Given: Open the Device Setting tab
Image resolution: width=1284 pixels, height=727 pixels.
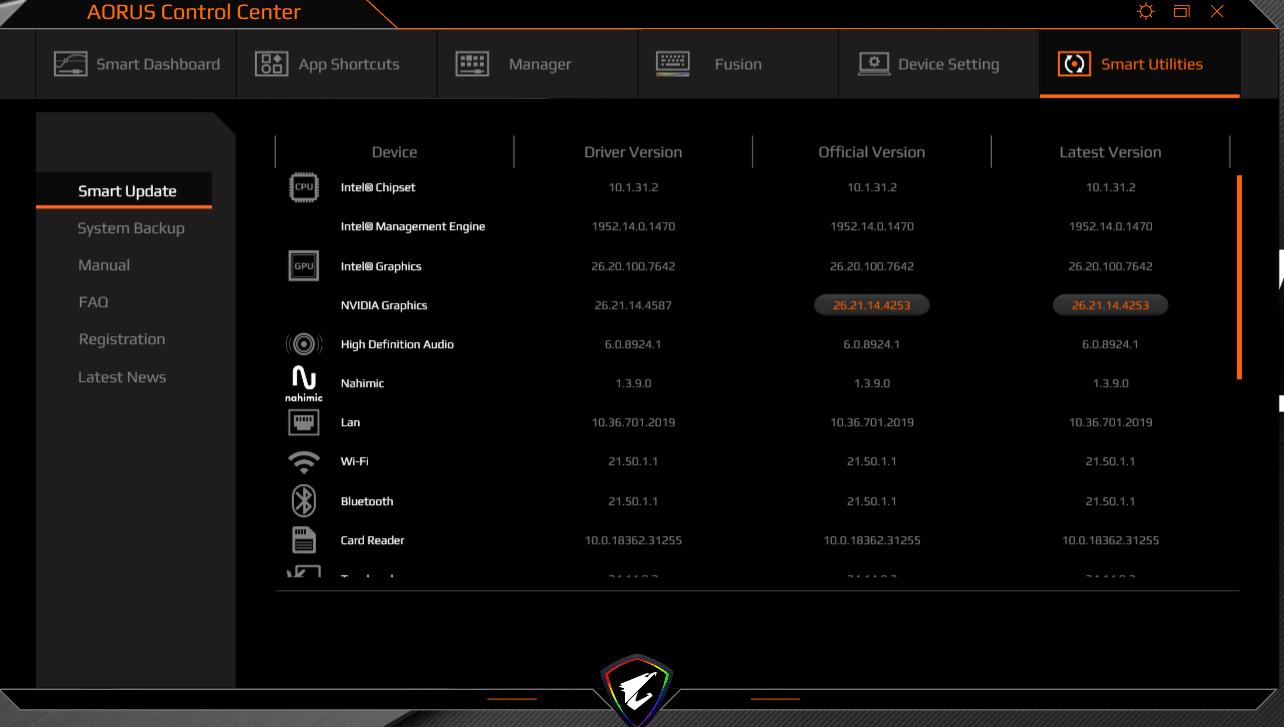Looking at the screenshot, I should click(929, 64).
